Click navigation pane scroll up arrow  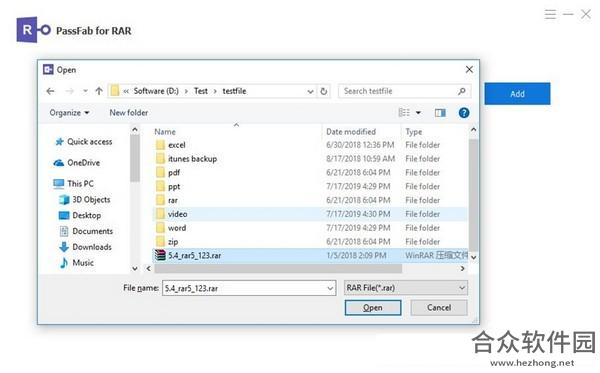pyautogui.click(x=135, y=130)
